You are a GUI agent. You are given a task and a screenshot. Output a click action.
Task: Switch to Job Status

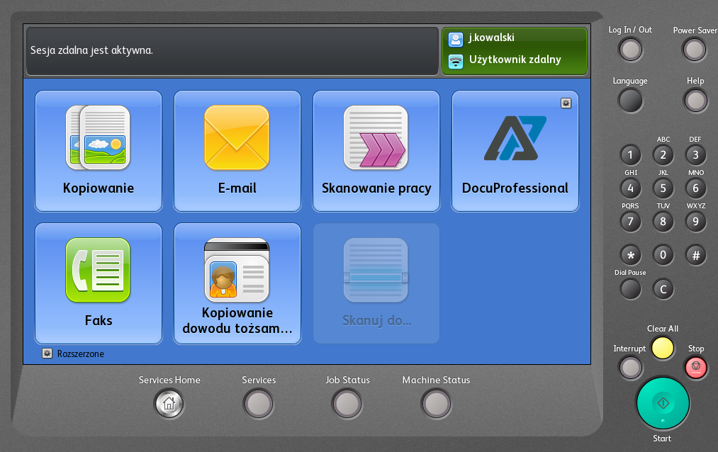click(347, 403)
